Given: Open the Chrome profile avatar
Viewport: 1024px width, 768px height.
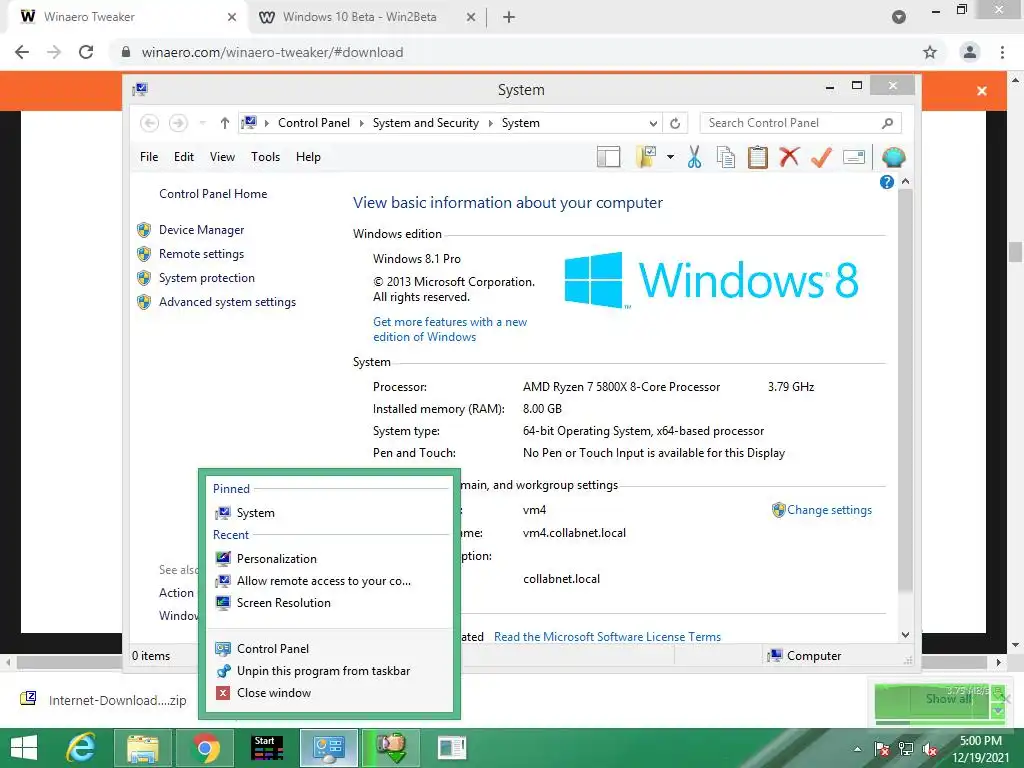Looking at the screenshot, I should 970,52.
